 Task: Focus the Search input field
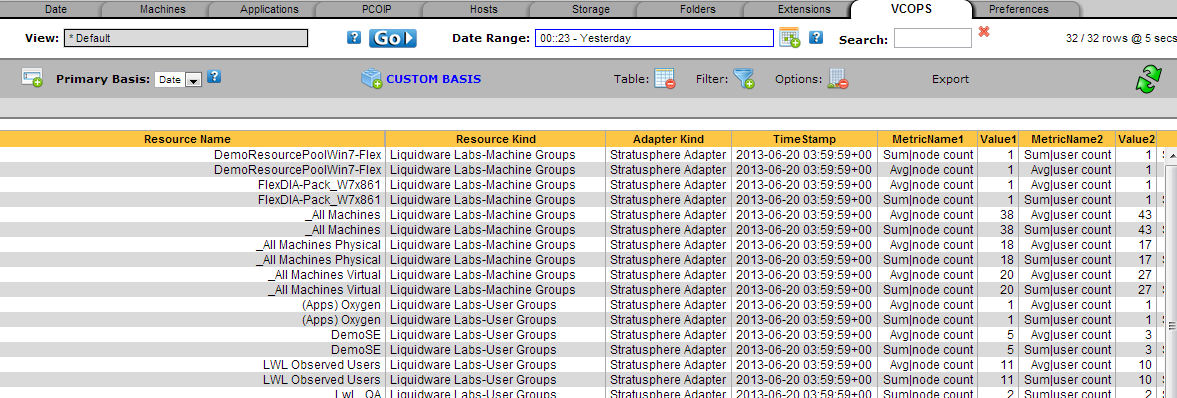pos(932,38)
